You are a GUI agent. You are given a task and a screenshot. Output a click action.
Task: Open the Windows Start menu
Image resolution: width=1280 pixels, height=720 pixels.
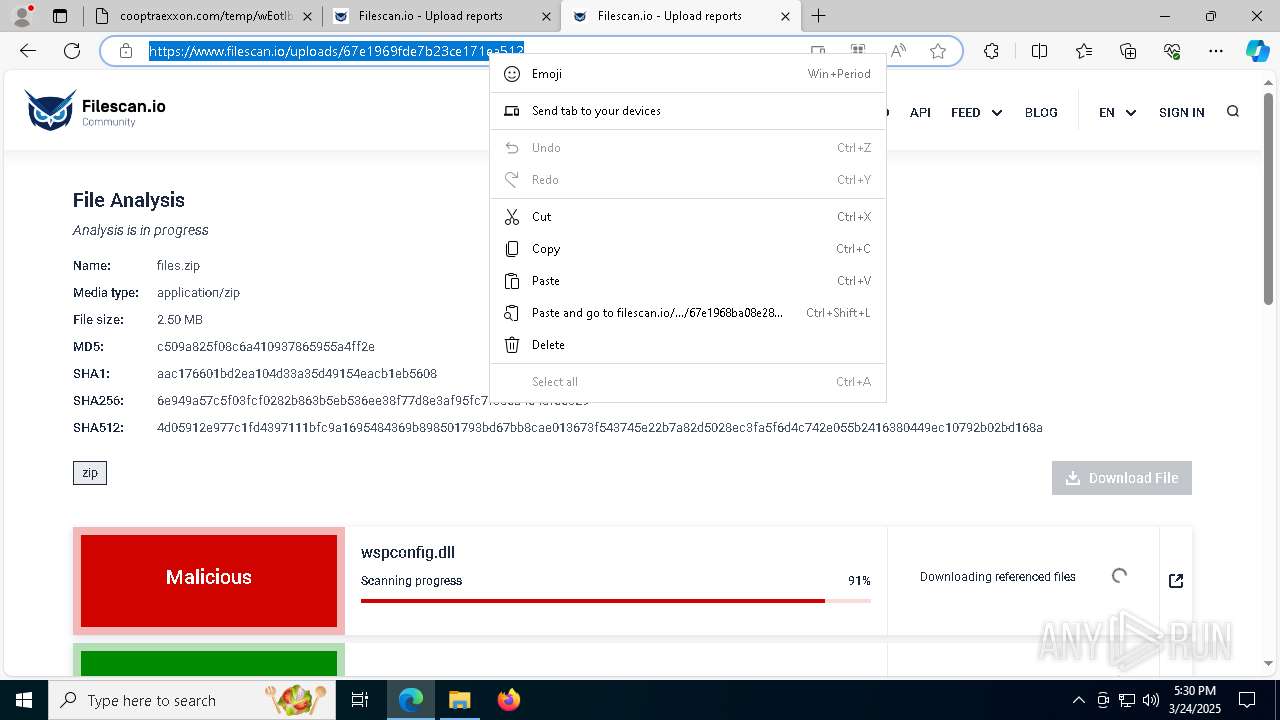point(23,700)
